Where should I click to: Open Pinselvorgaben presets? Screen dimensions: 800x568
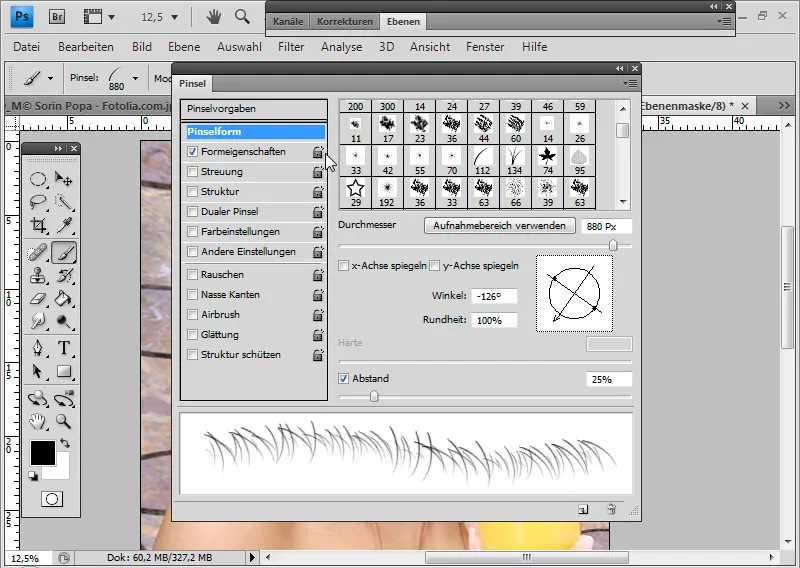pyautogui.click(x=254, y=109)
